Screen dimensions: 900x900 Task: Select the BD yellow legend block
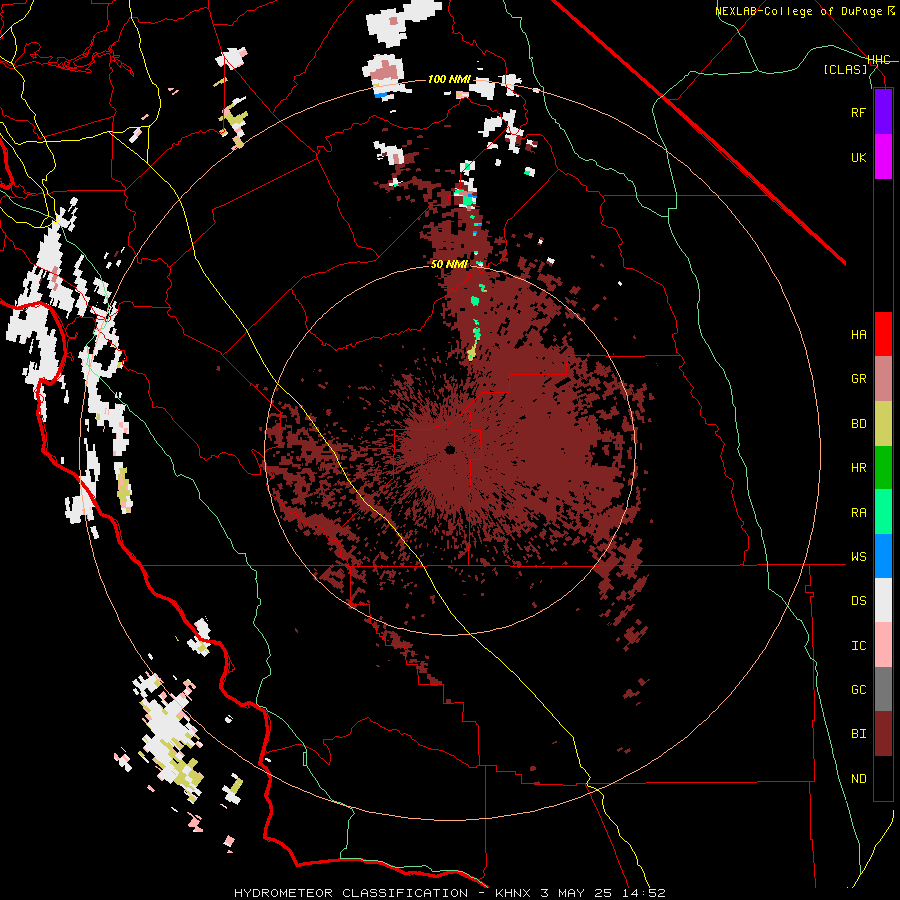coord(883,424)
